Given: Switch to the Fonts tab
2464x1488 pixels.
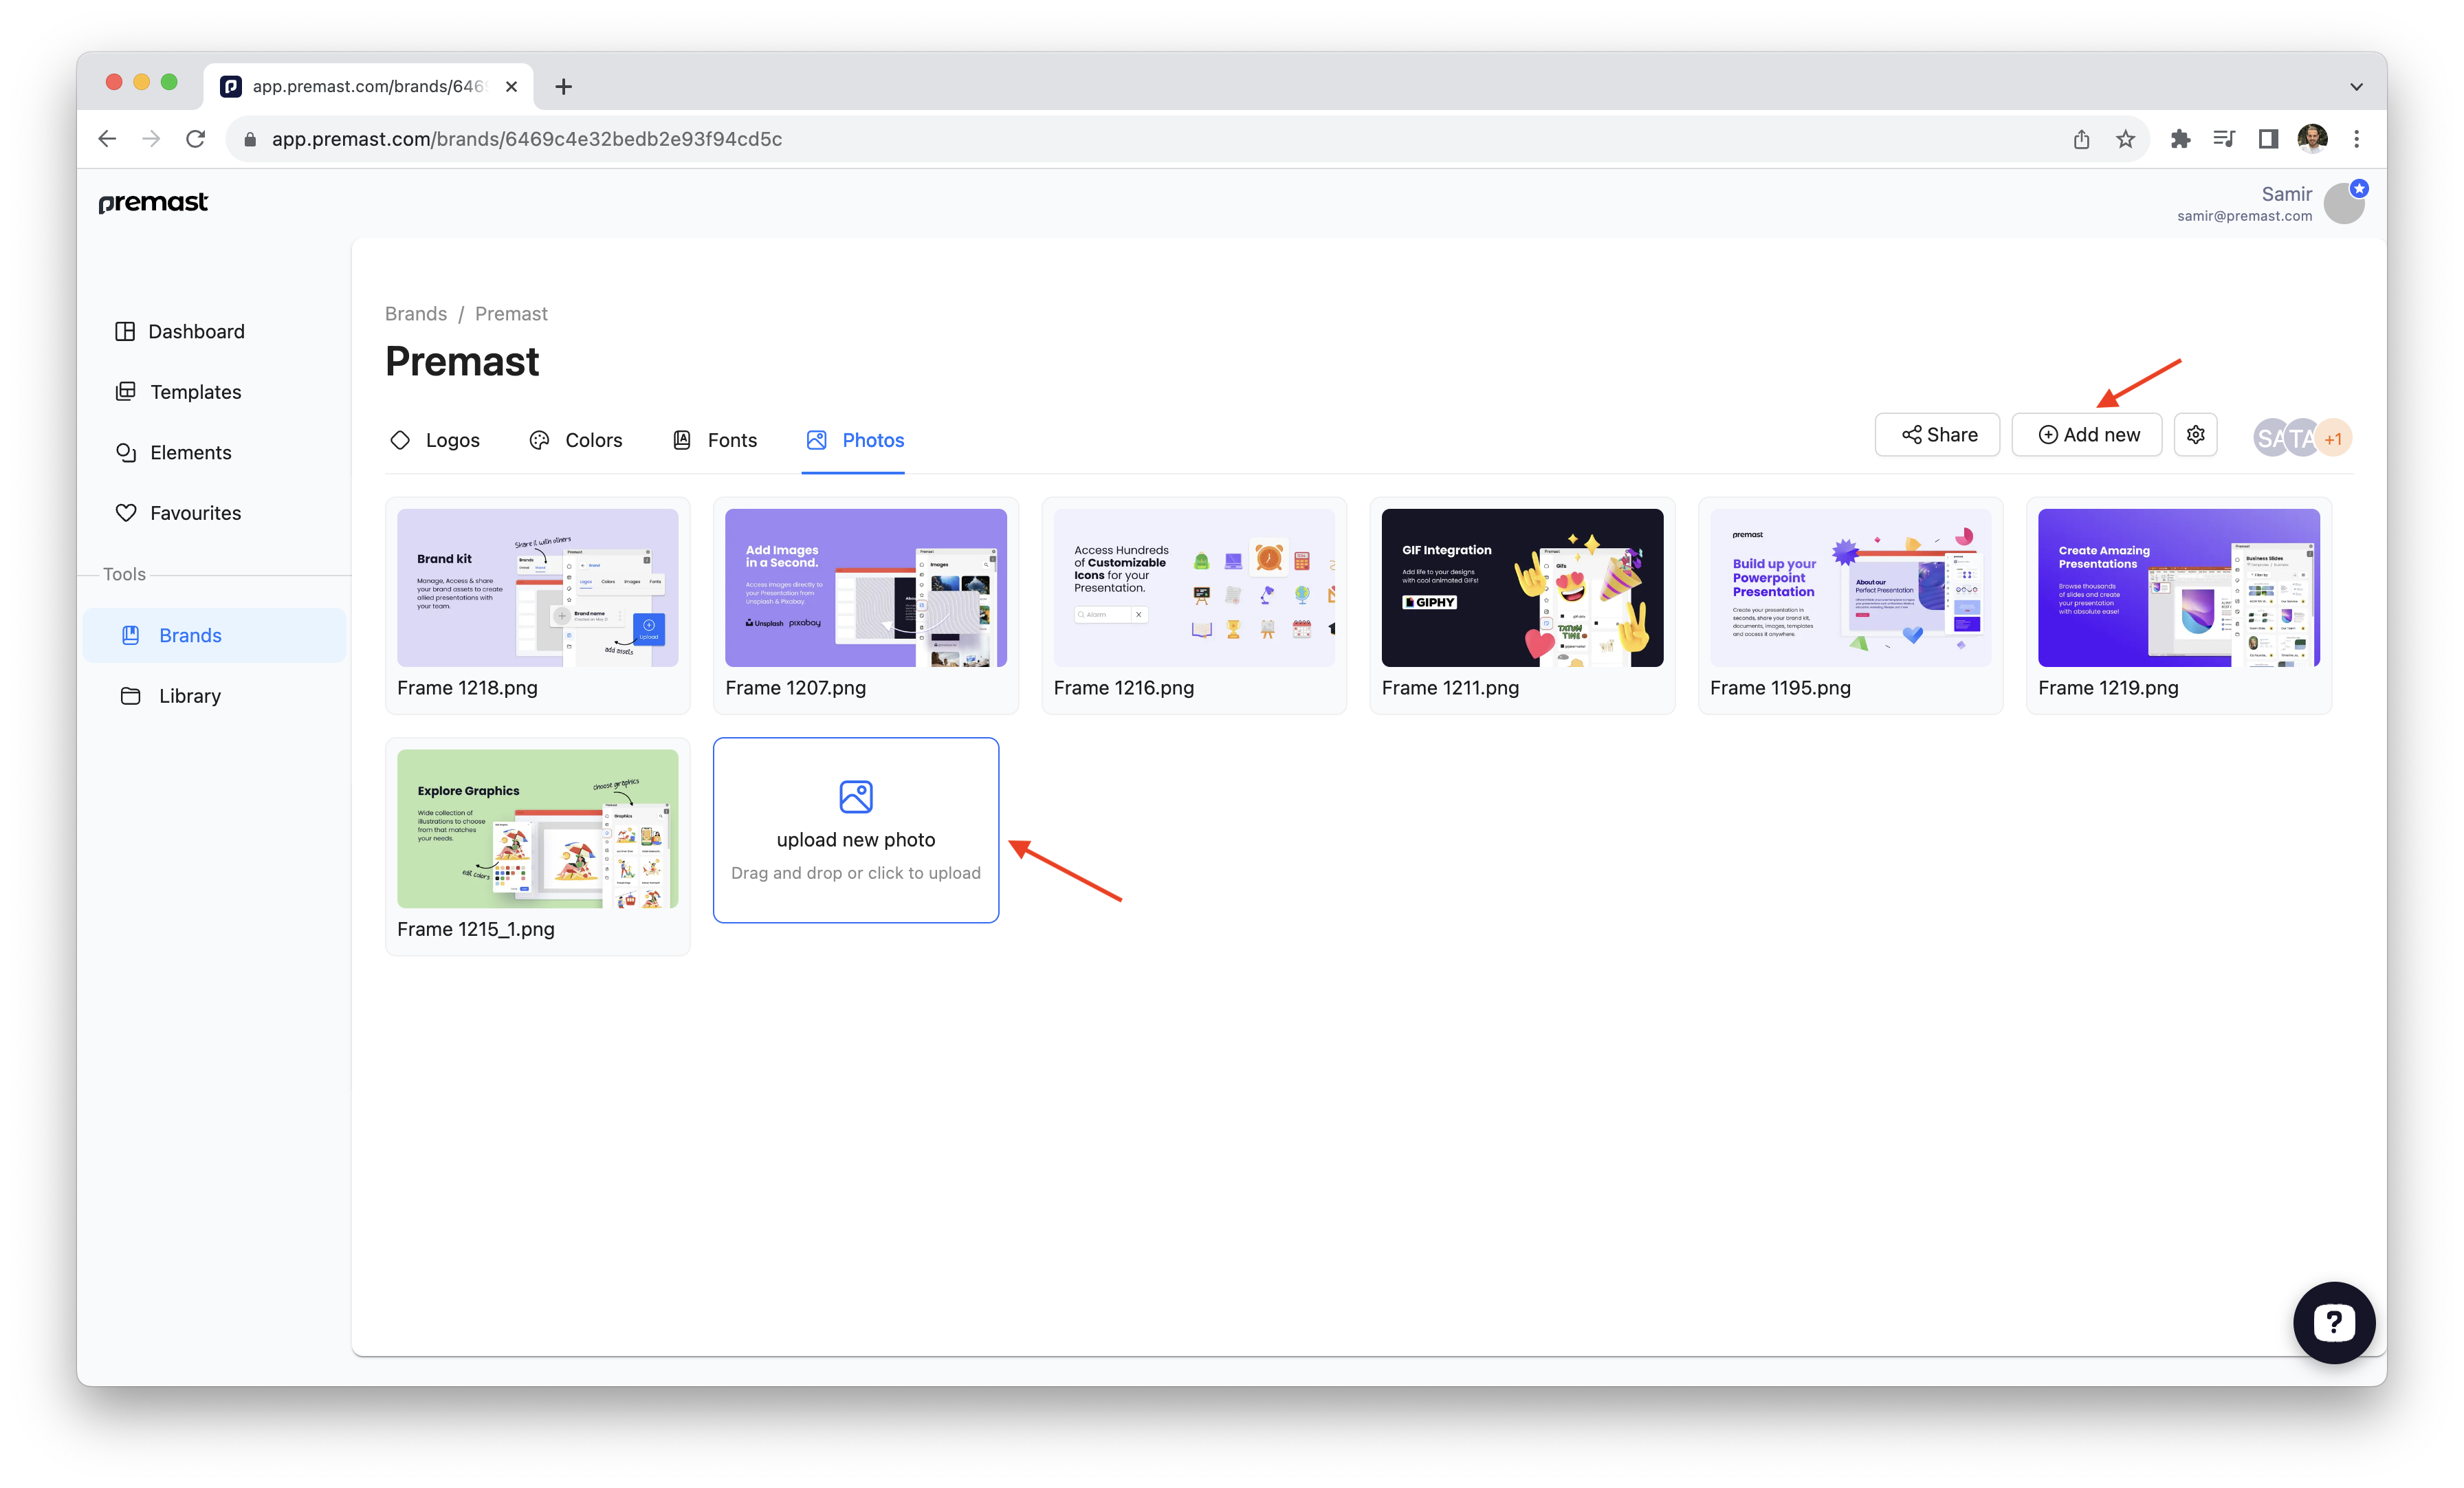Looking at the screenshot, I should [x=715, y=440].
